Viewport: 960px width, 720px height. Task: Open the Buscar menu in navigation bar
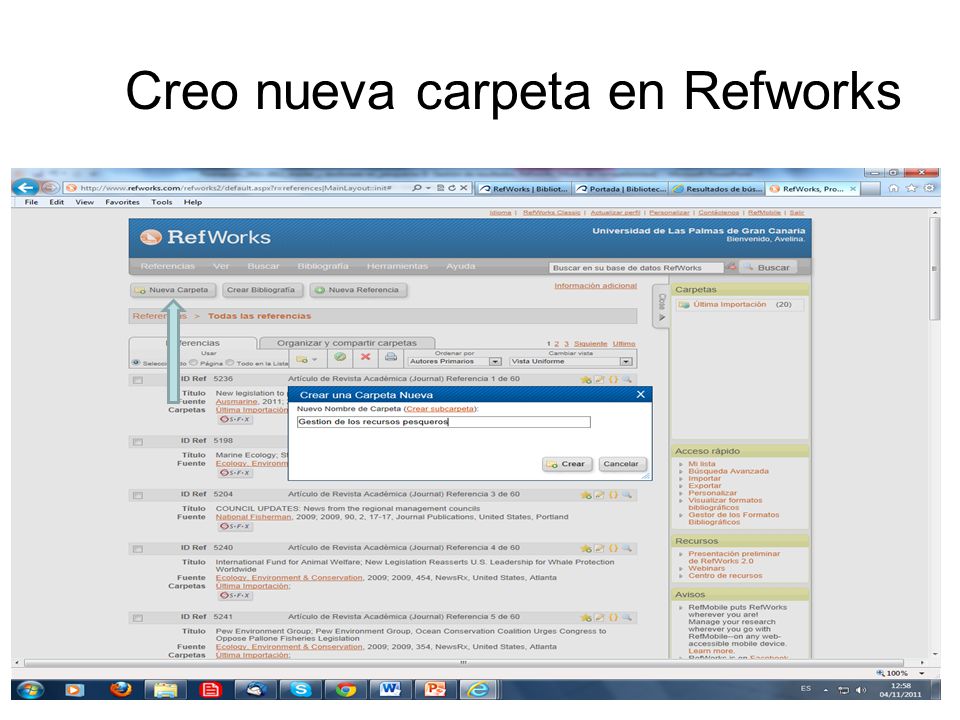pyautogui.click(x=263, y=266)
